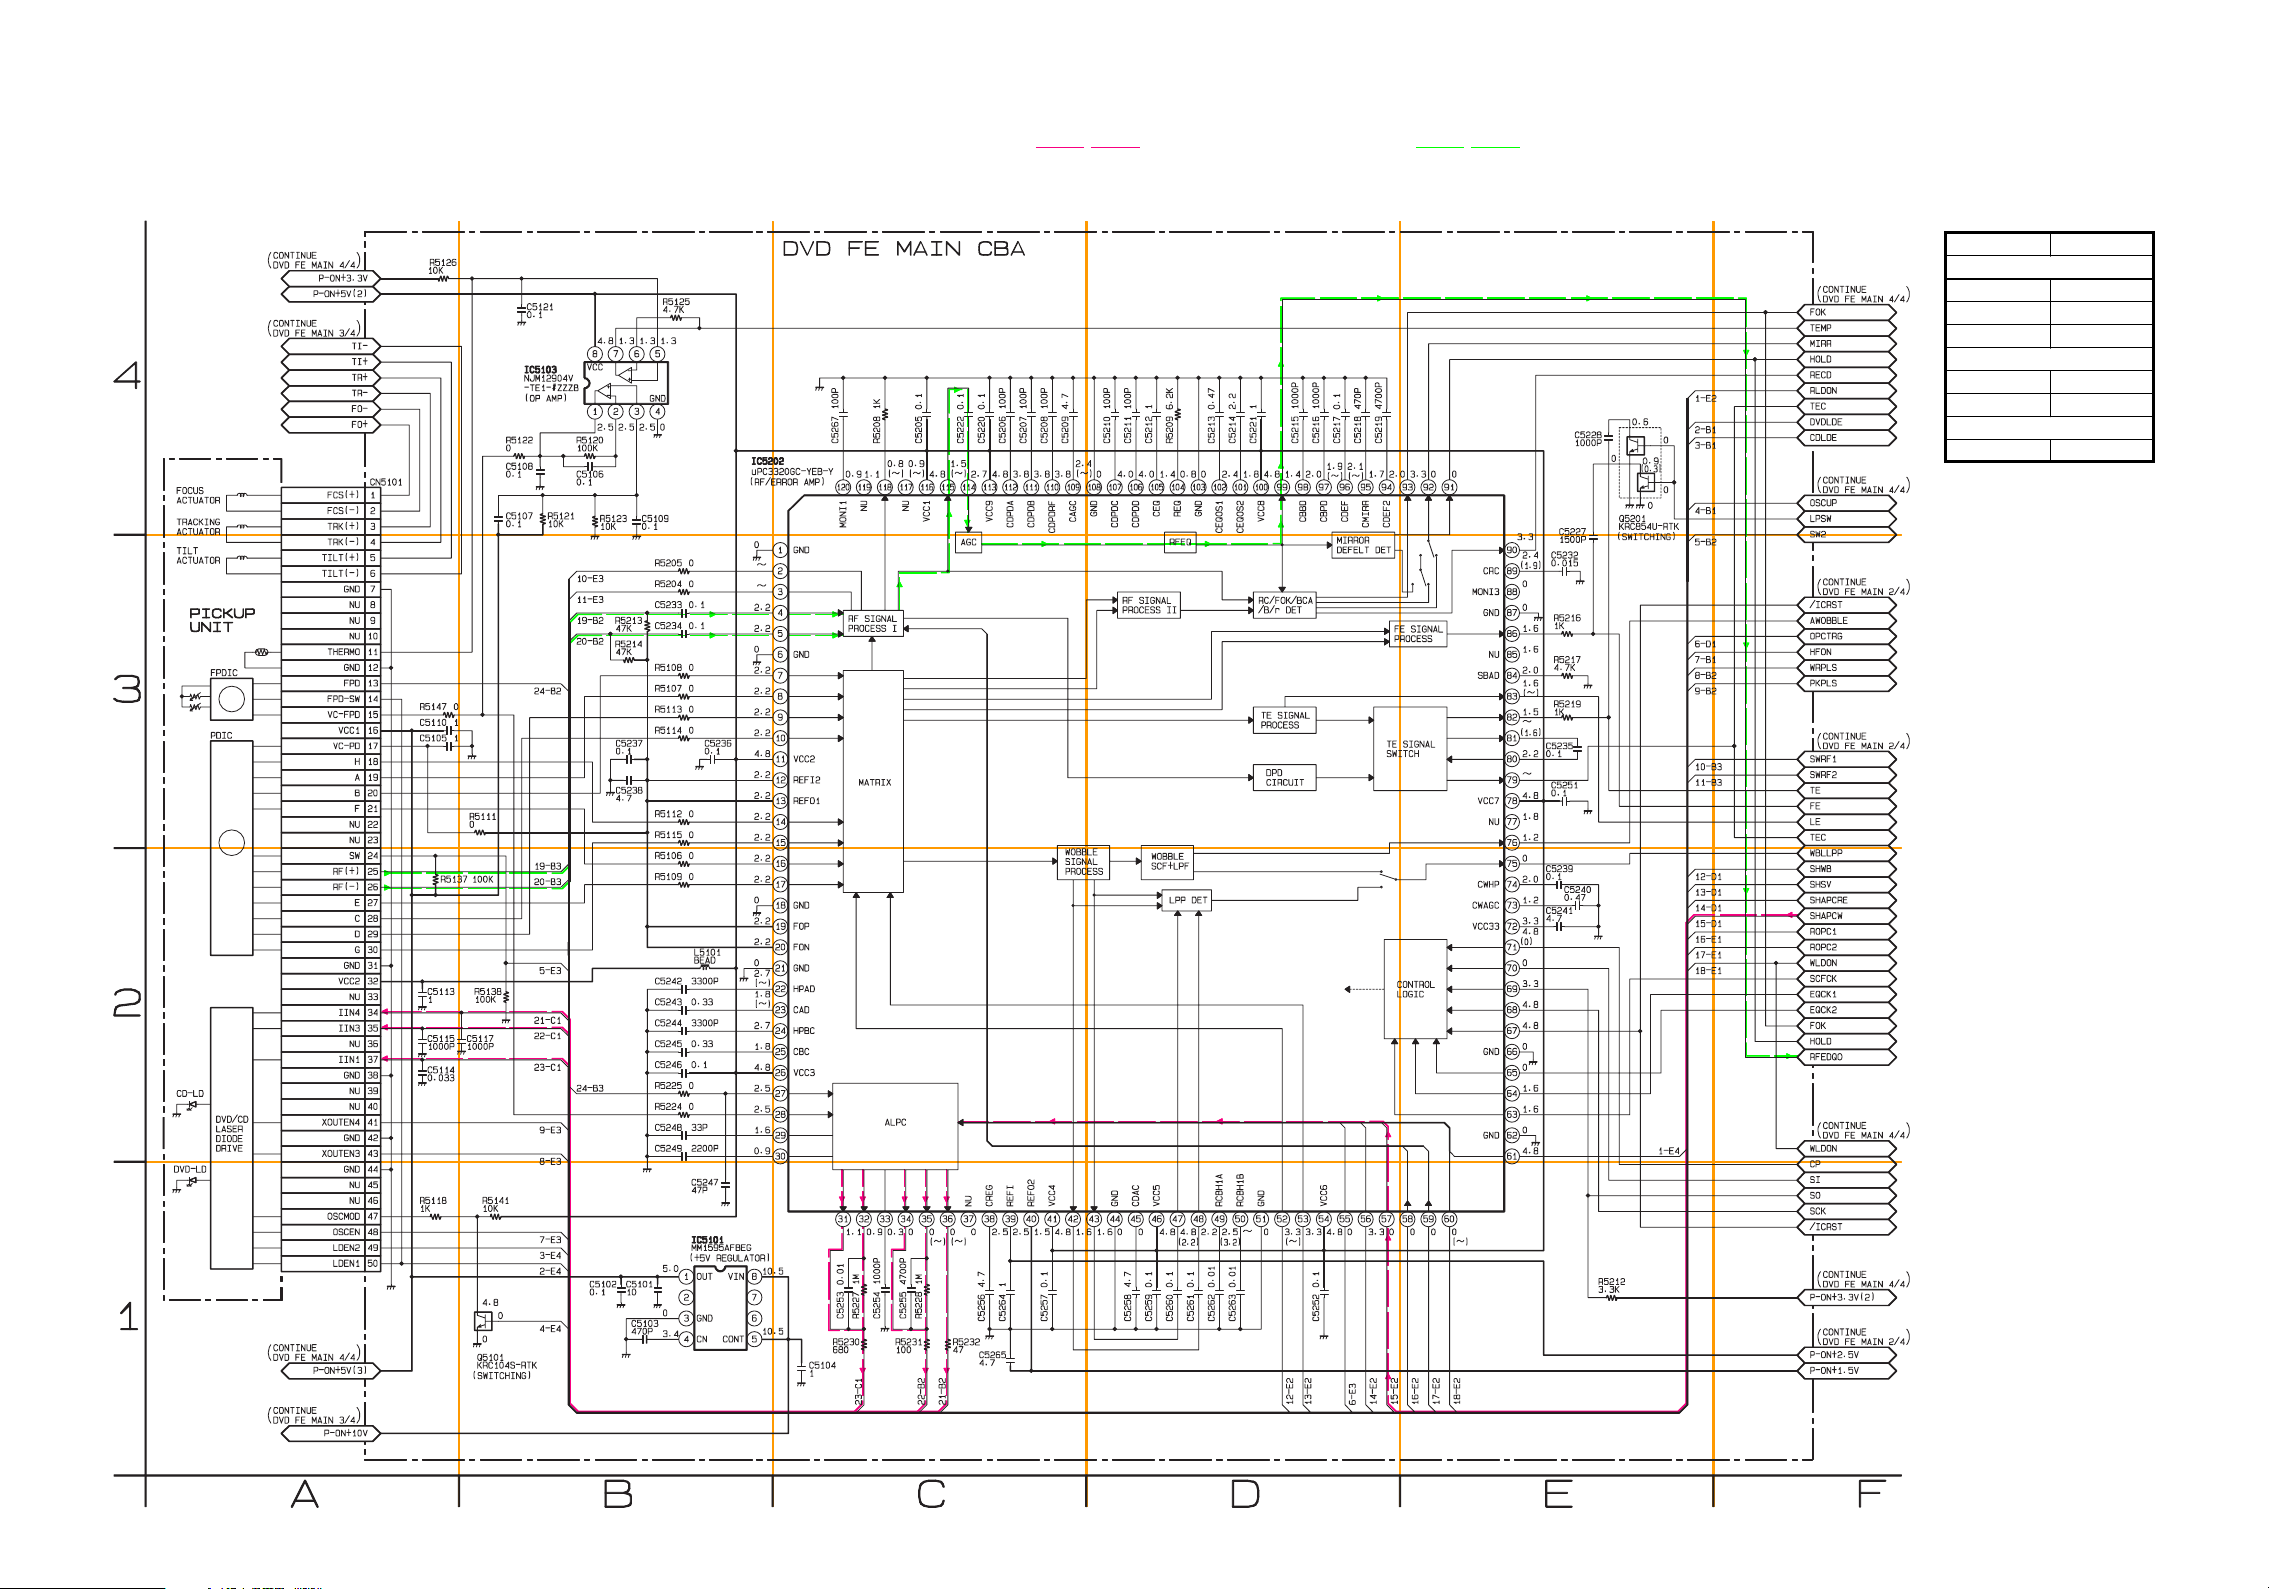
Task: Click the MATRIX block in IC5202
Action: point(874,781)
